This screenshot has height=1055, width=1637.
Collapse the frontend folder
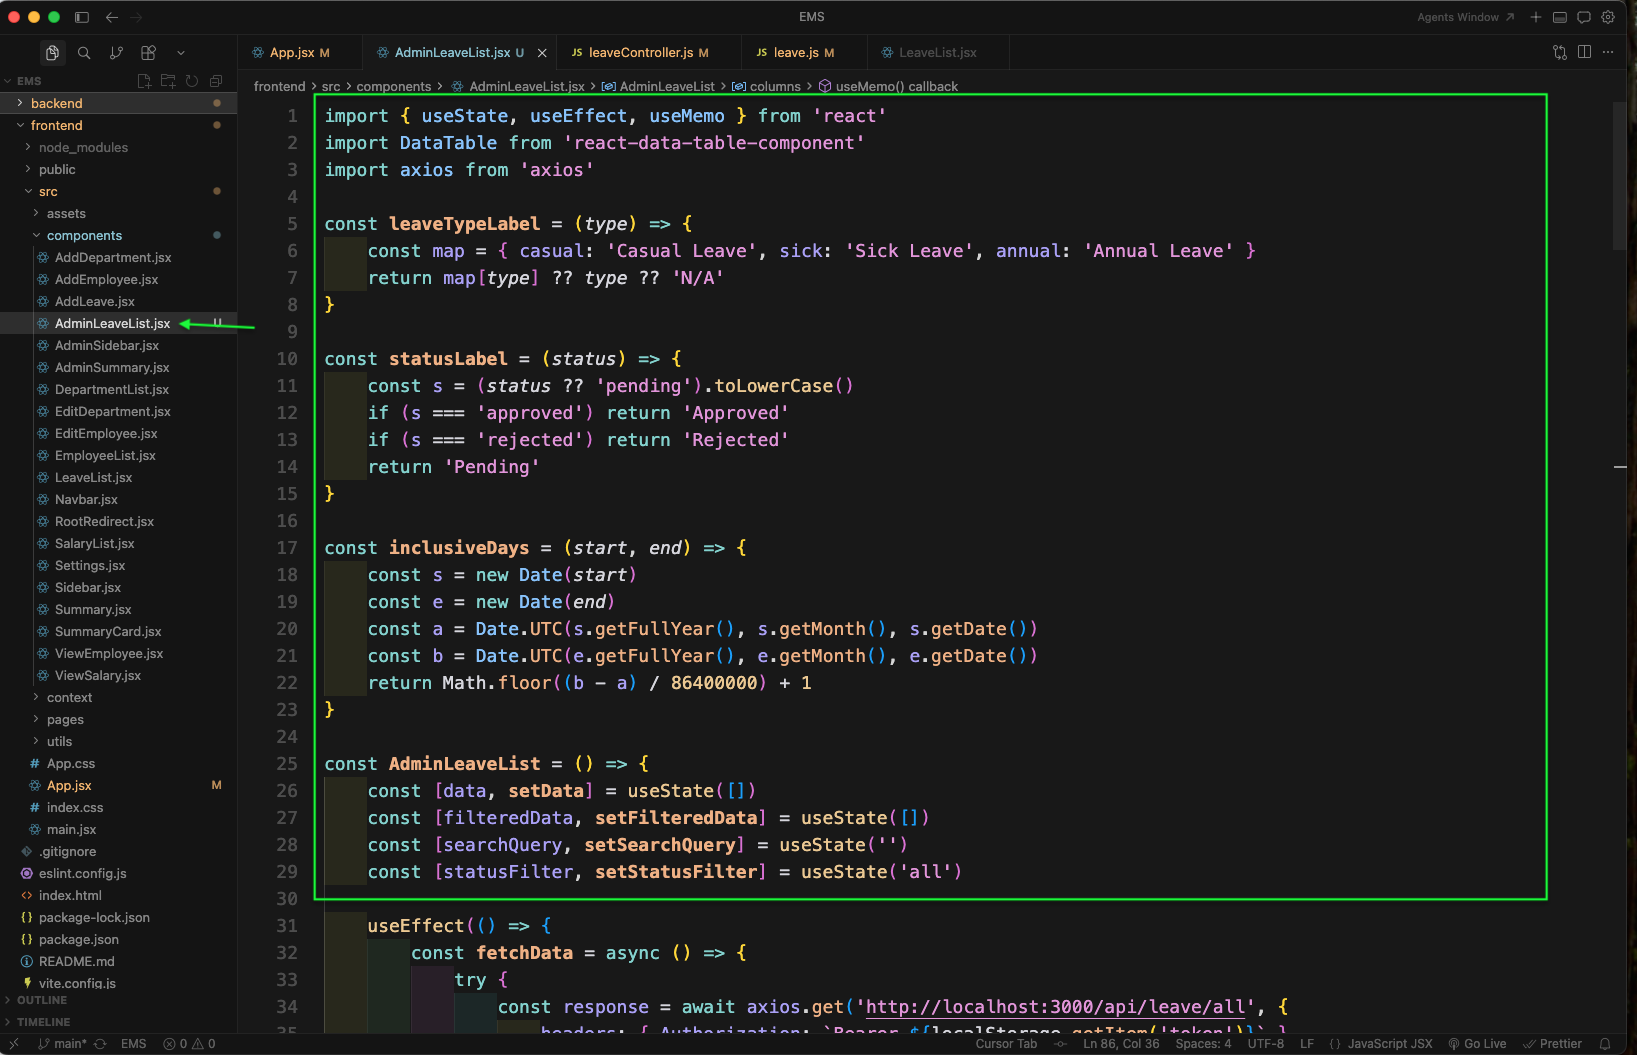[118, 125]
